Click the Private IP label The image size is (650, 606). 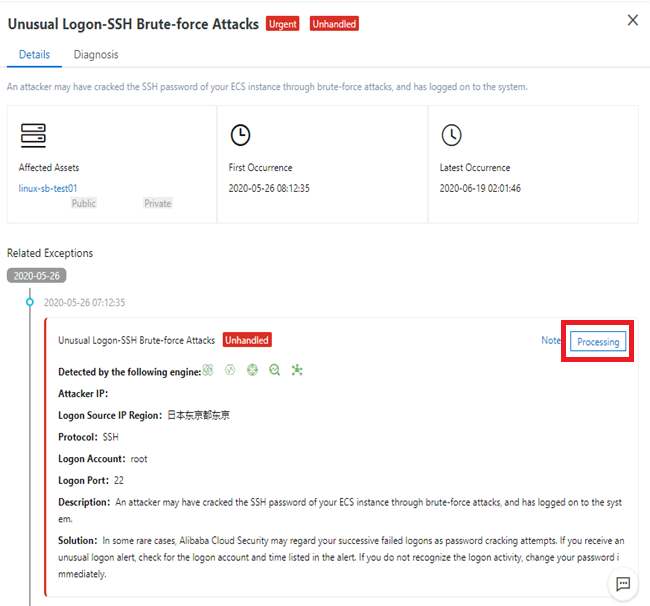158,203
